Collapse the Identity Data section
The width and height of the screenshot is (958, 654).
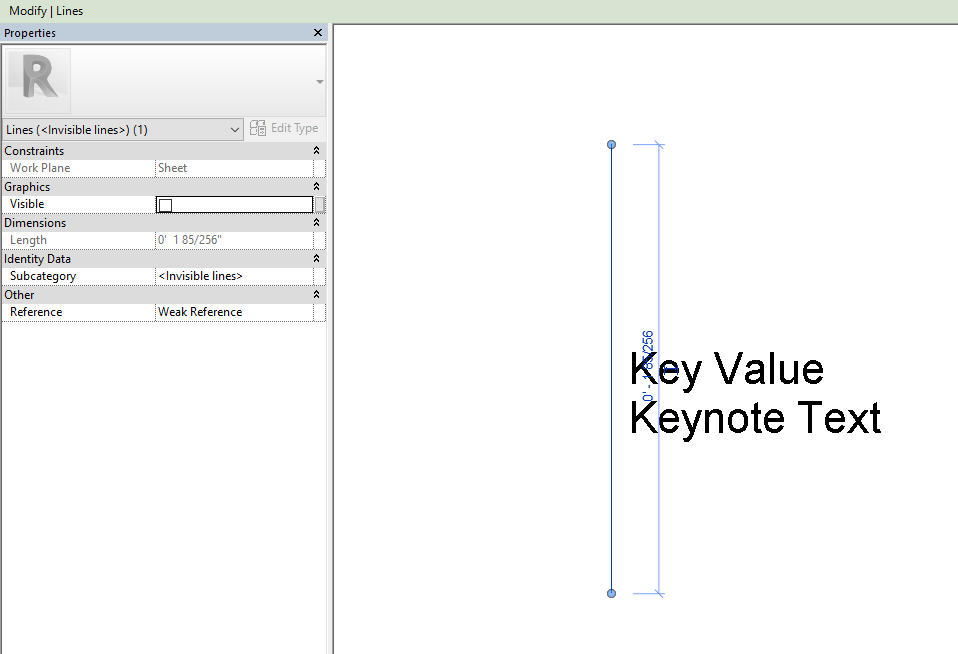[x=316, y=259]
